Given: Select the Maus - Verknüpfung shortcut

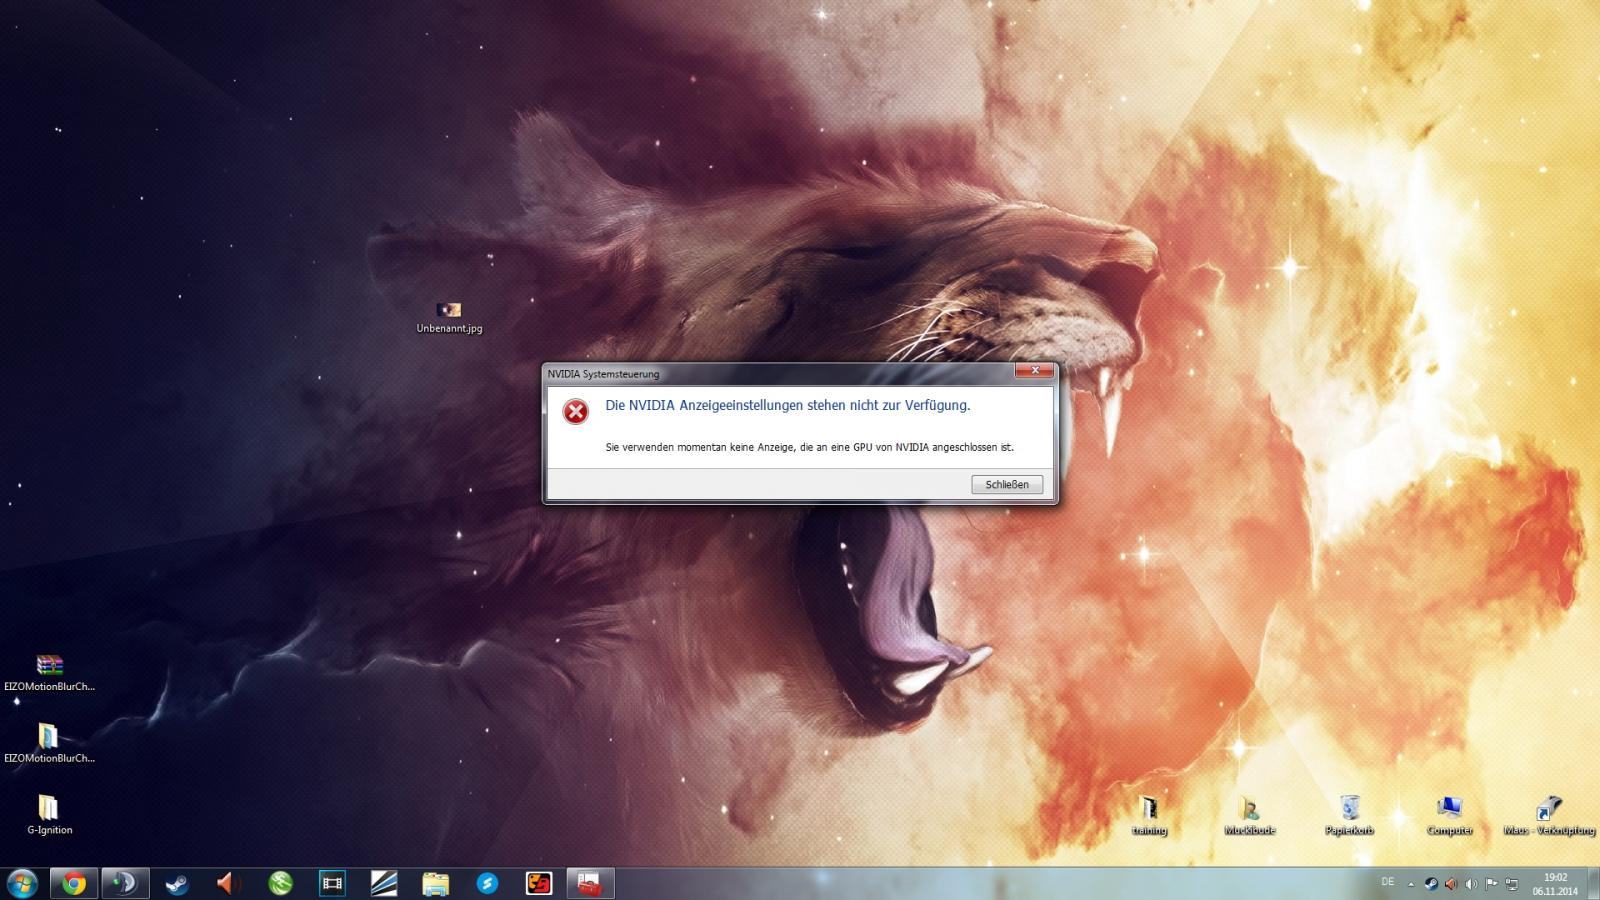Looking at the screenshot, I should (1549, 816).
